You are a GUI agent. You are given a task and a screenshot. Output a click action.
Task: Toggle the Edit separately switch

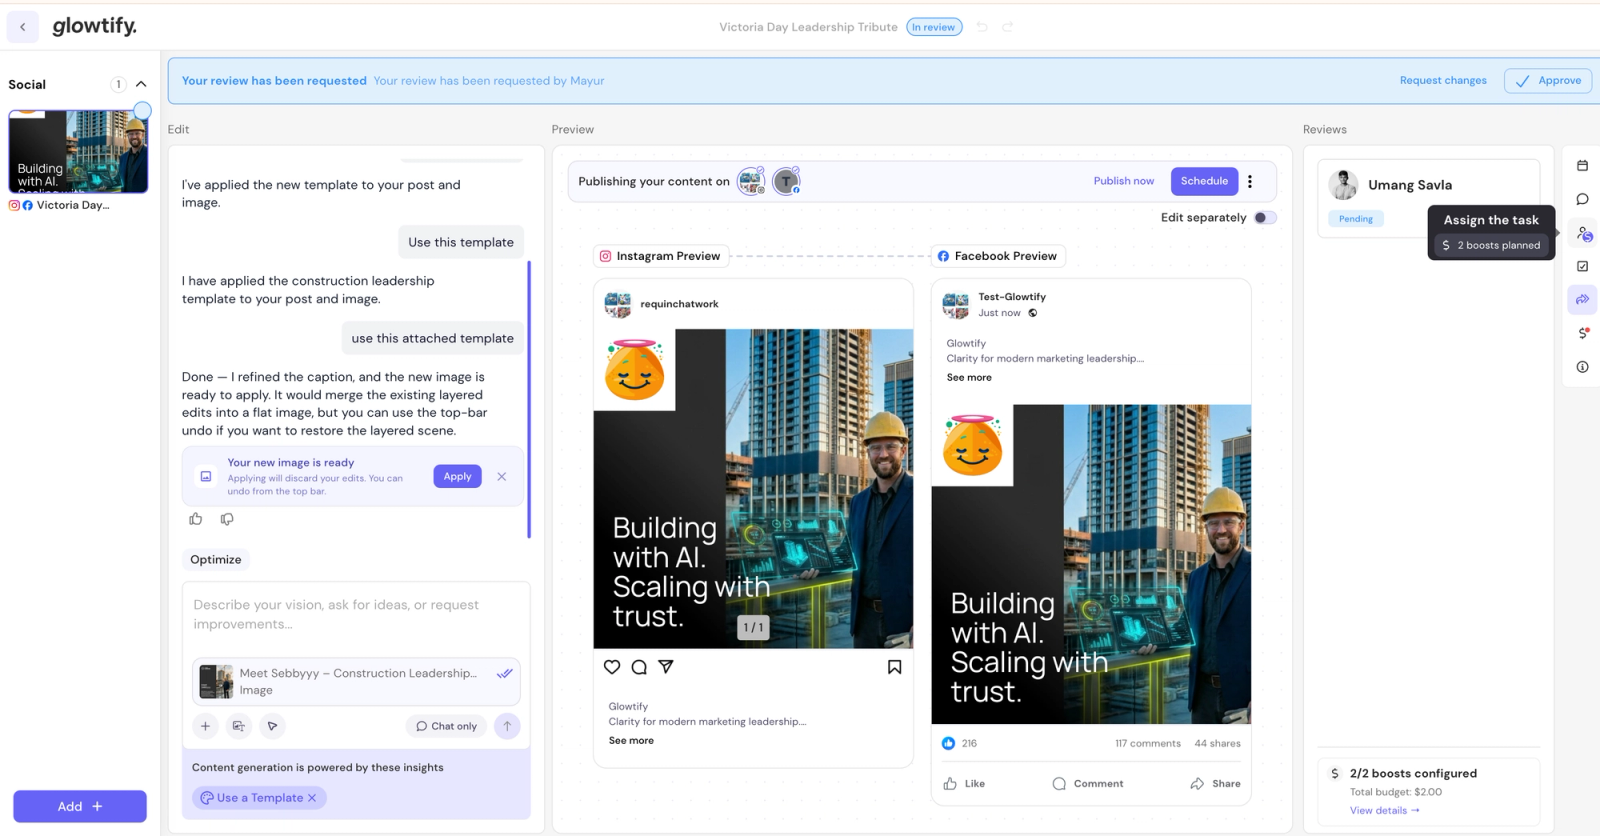click(1265, 217)
